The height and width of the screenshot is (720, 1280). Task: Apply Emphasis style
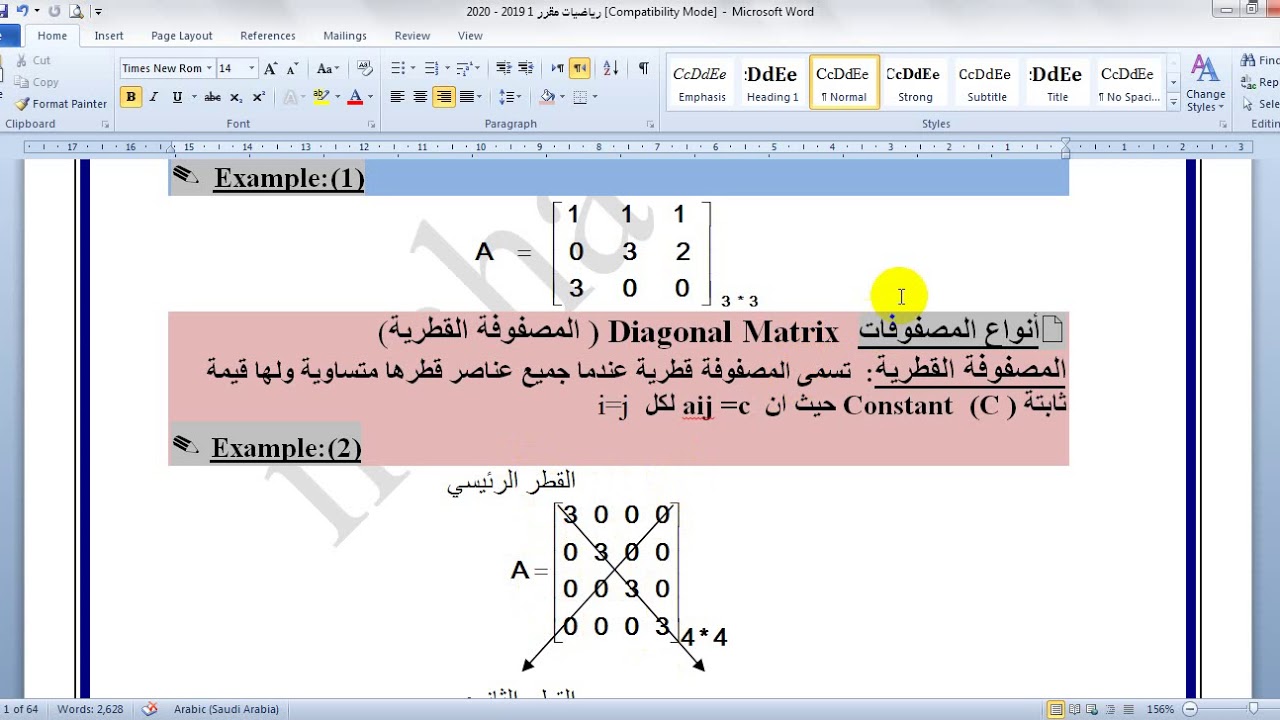(702, 83)
